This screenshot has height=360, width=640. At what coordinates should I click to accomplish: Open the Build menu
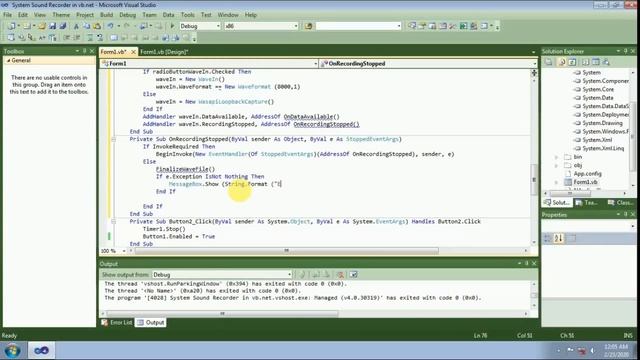pos(106,15)
